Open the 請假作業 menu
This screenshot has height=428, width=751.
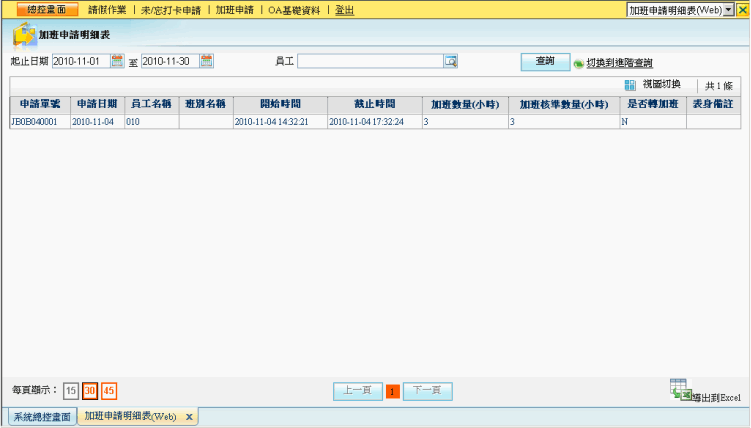pos(107,10)
